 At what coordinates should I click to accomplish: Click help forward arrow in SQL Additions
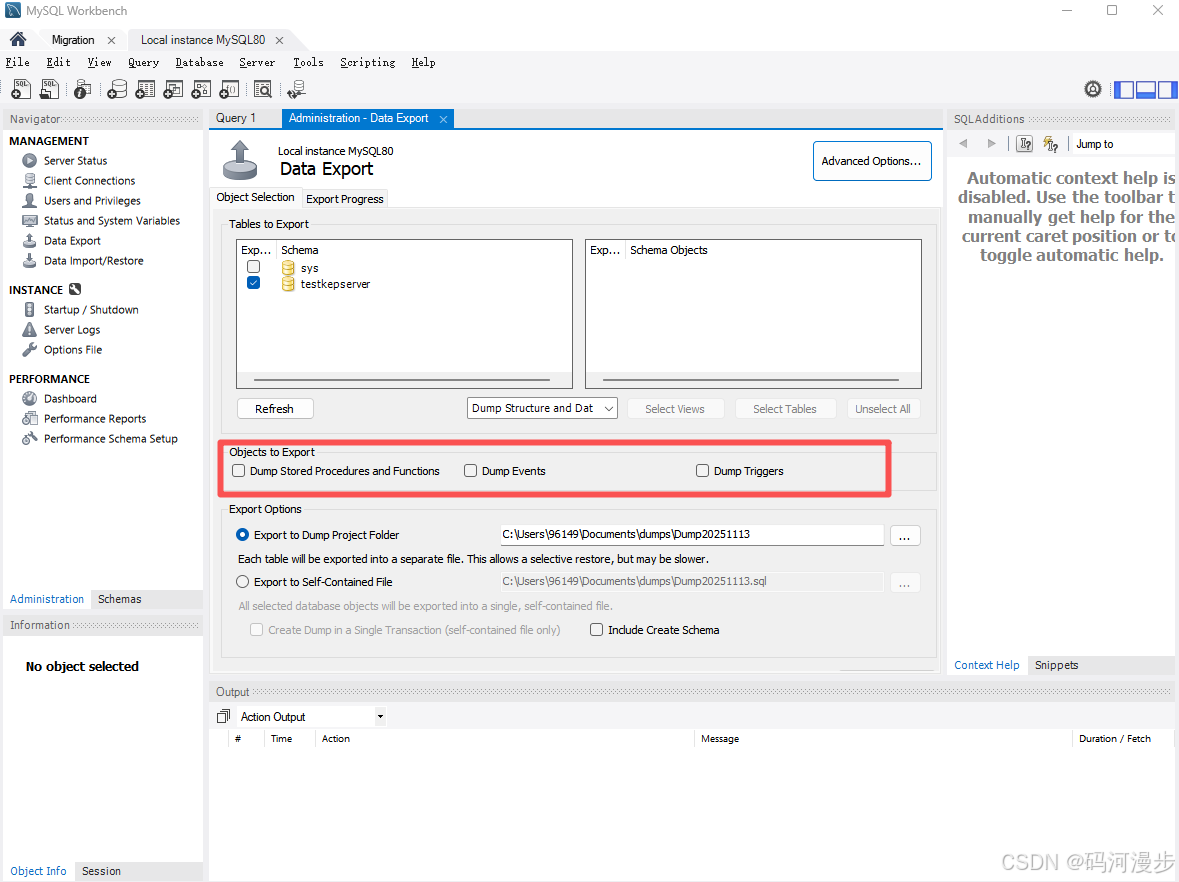991,144
